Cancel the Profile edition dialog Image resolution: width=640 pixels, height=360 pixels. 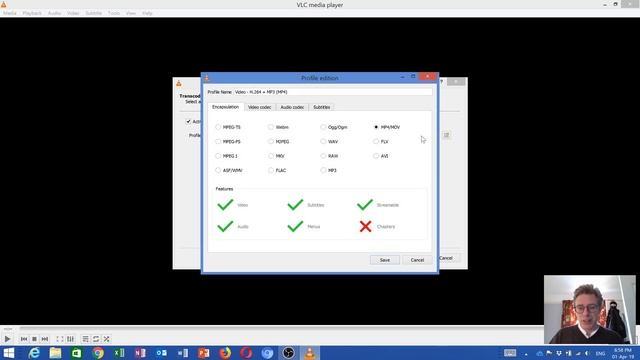[417, 260]
